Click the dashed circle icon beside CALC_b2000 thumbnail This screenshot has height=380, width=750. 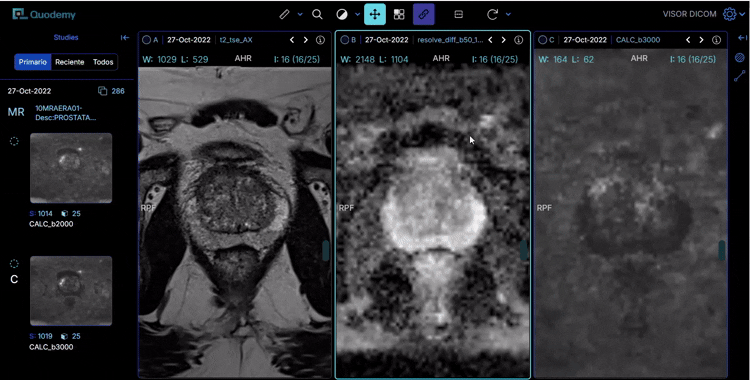[x=14, y=141]
